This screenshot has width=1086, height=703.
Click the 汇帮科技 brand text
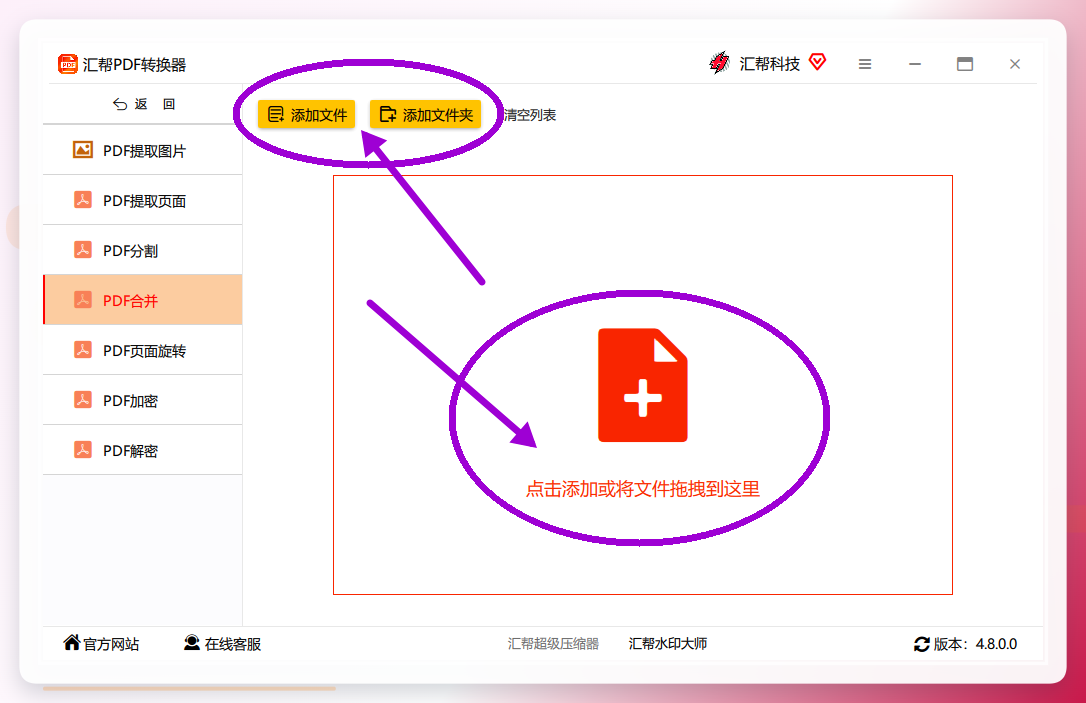click(769, 64)
